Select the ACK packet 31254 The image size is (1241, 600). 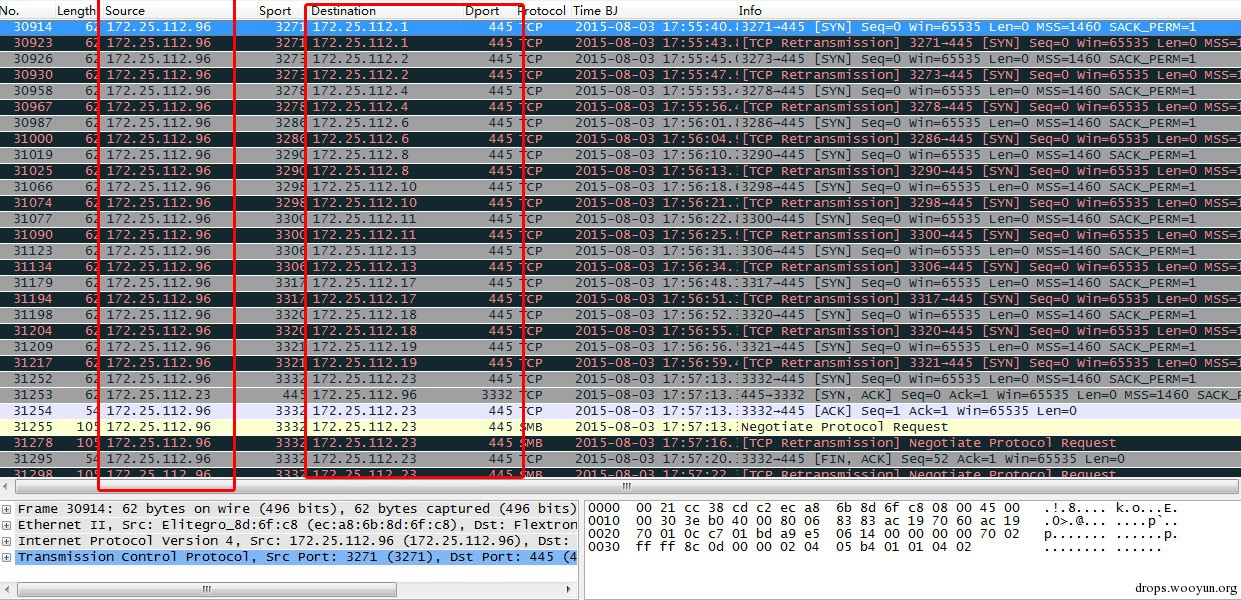[x=620, y=411]
